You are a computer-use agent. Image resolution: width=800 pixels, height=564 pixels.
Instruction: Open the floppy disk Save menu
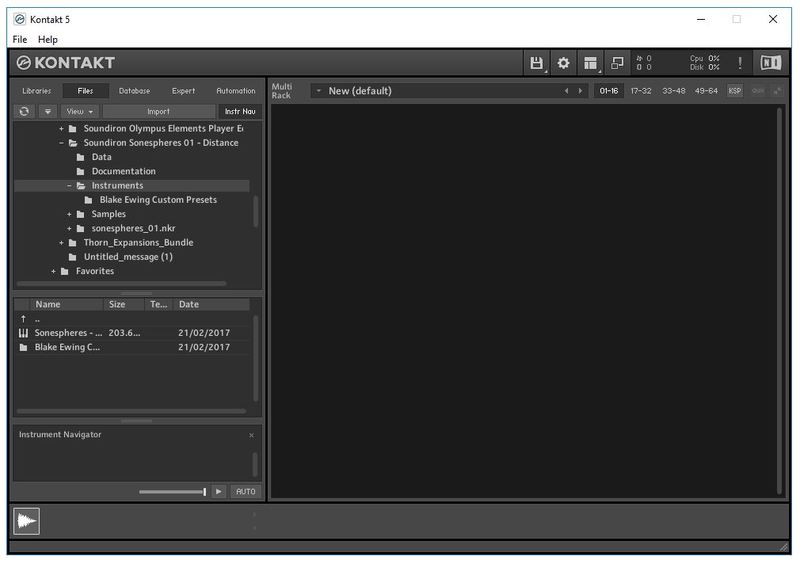click(x=537, y=63)
